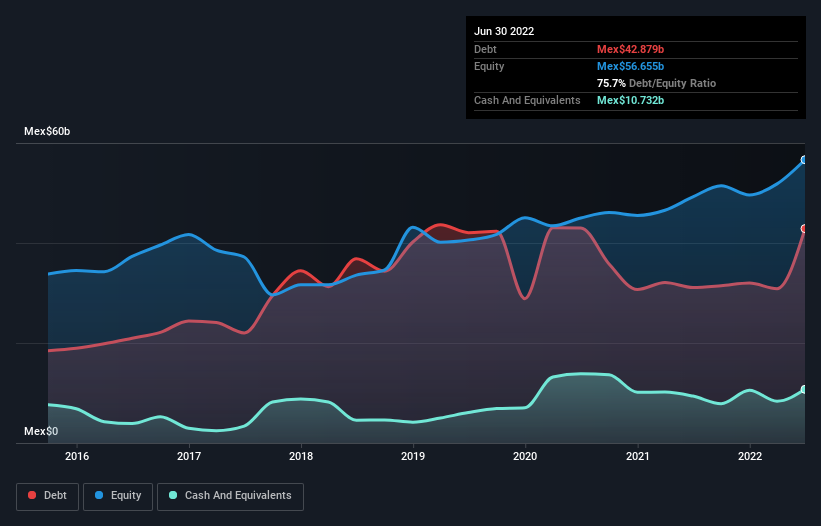This screenshot has height=526, width=821.
Task: Select the blue Equity end-point marker
Action: (x=804, y=160)
